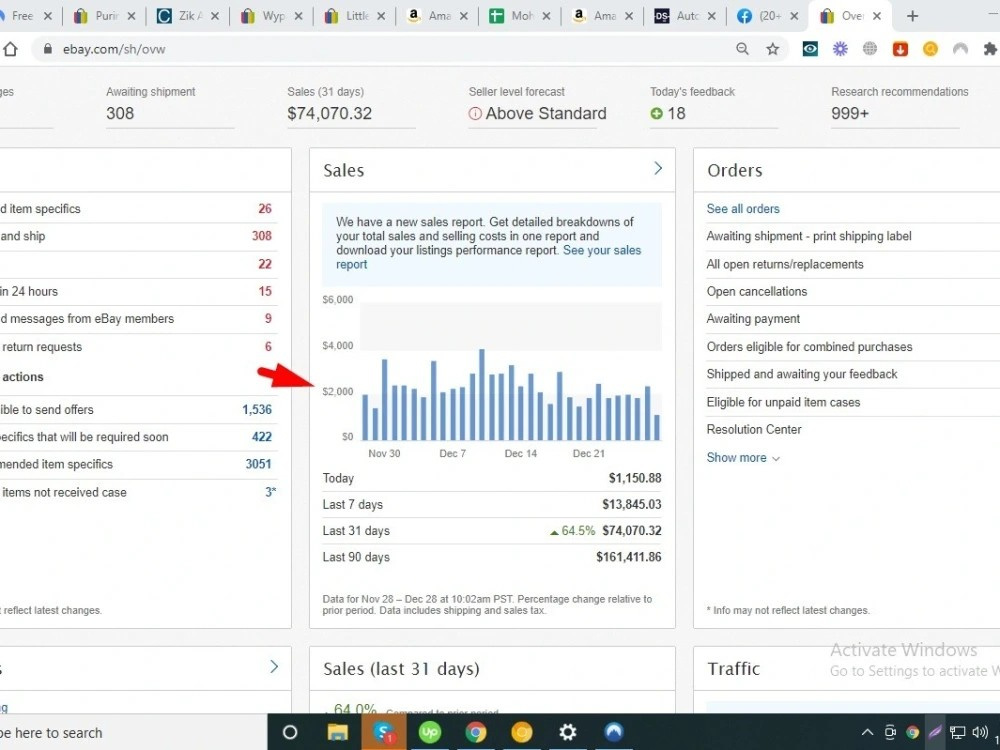Open Shipped and awaiting your feedback
The height and width of the screenshot is (750, 1000).
(802, 374)
